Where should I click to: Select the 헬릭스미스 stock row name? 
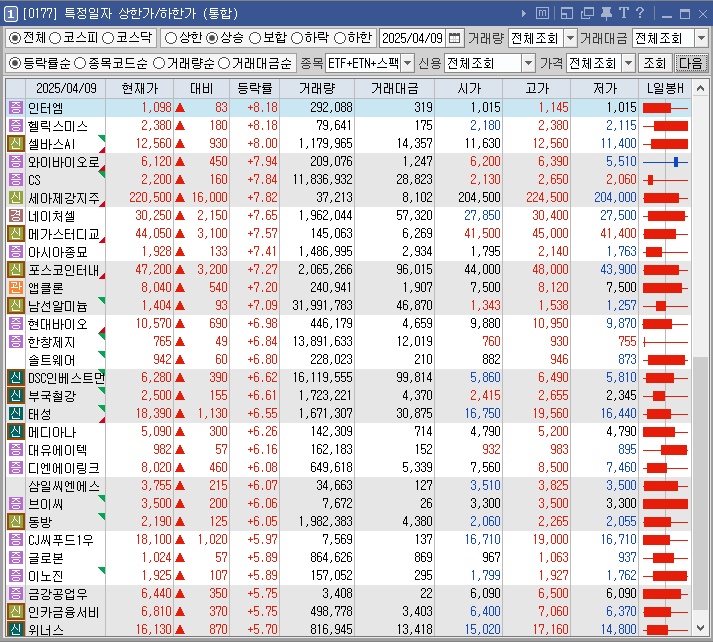pyautogui.click(x=58, y=126)
